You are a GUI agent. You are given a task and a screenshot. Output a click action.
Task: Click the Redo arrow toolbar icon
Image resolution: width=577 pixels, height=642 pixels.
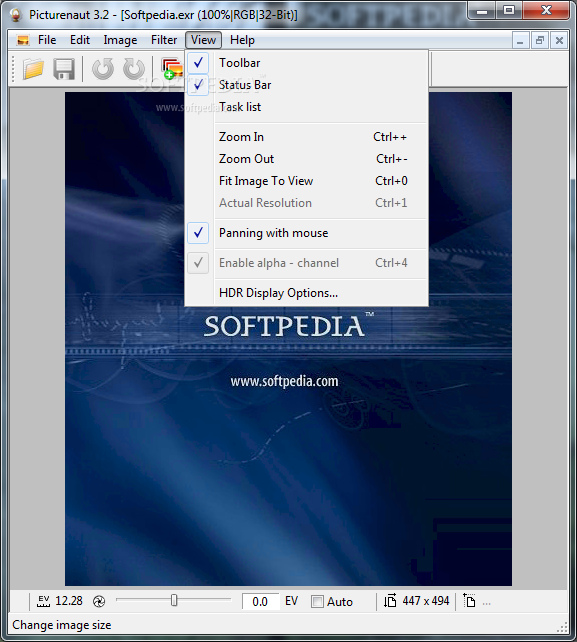pyautogui.click(x=134, y=69)
